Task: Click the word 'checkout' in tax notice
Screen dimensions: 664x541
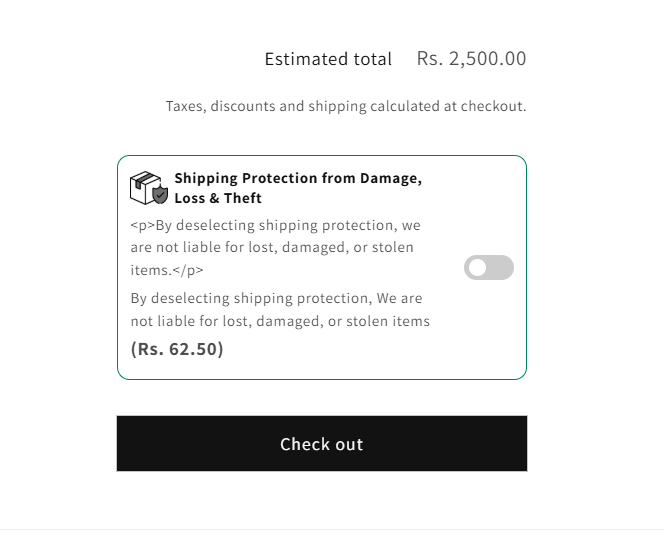Action: (x=491, y=106)
